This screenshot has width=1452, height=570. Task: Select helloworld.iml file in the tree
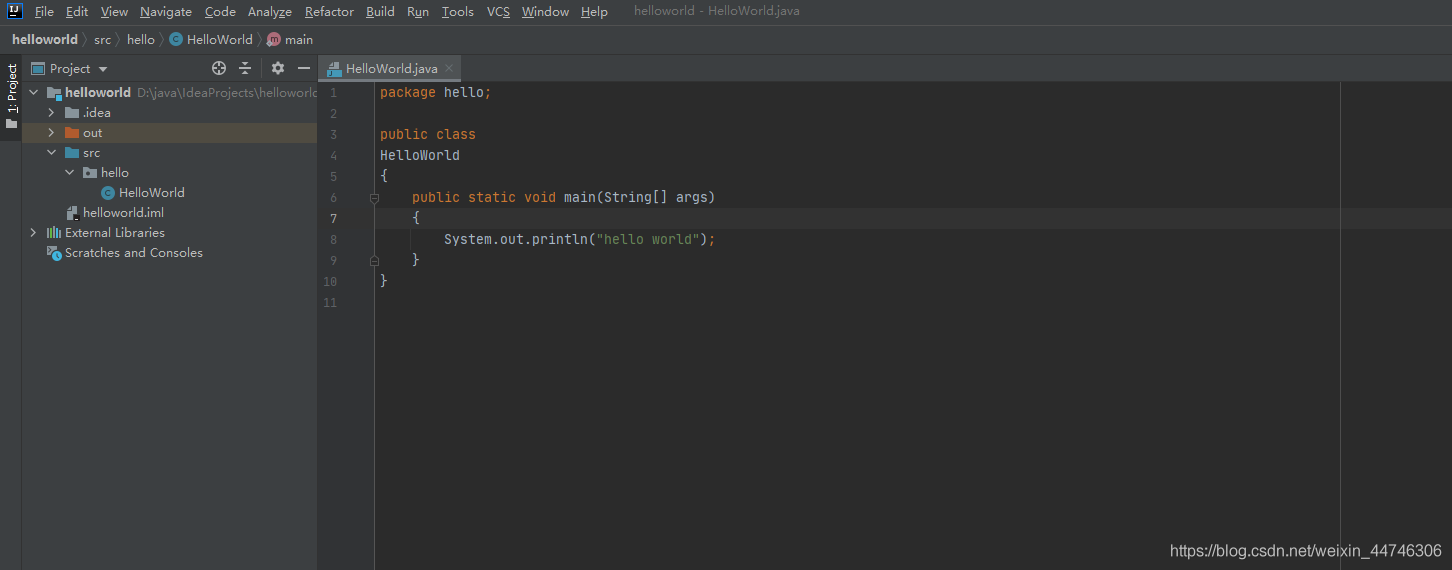coord(122,213)
